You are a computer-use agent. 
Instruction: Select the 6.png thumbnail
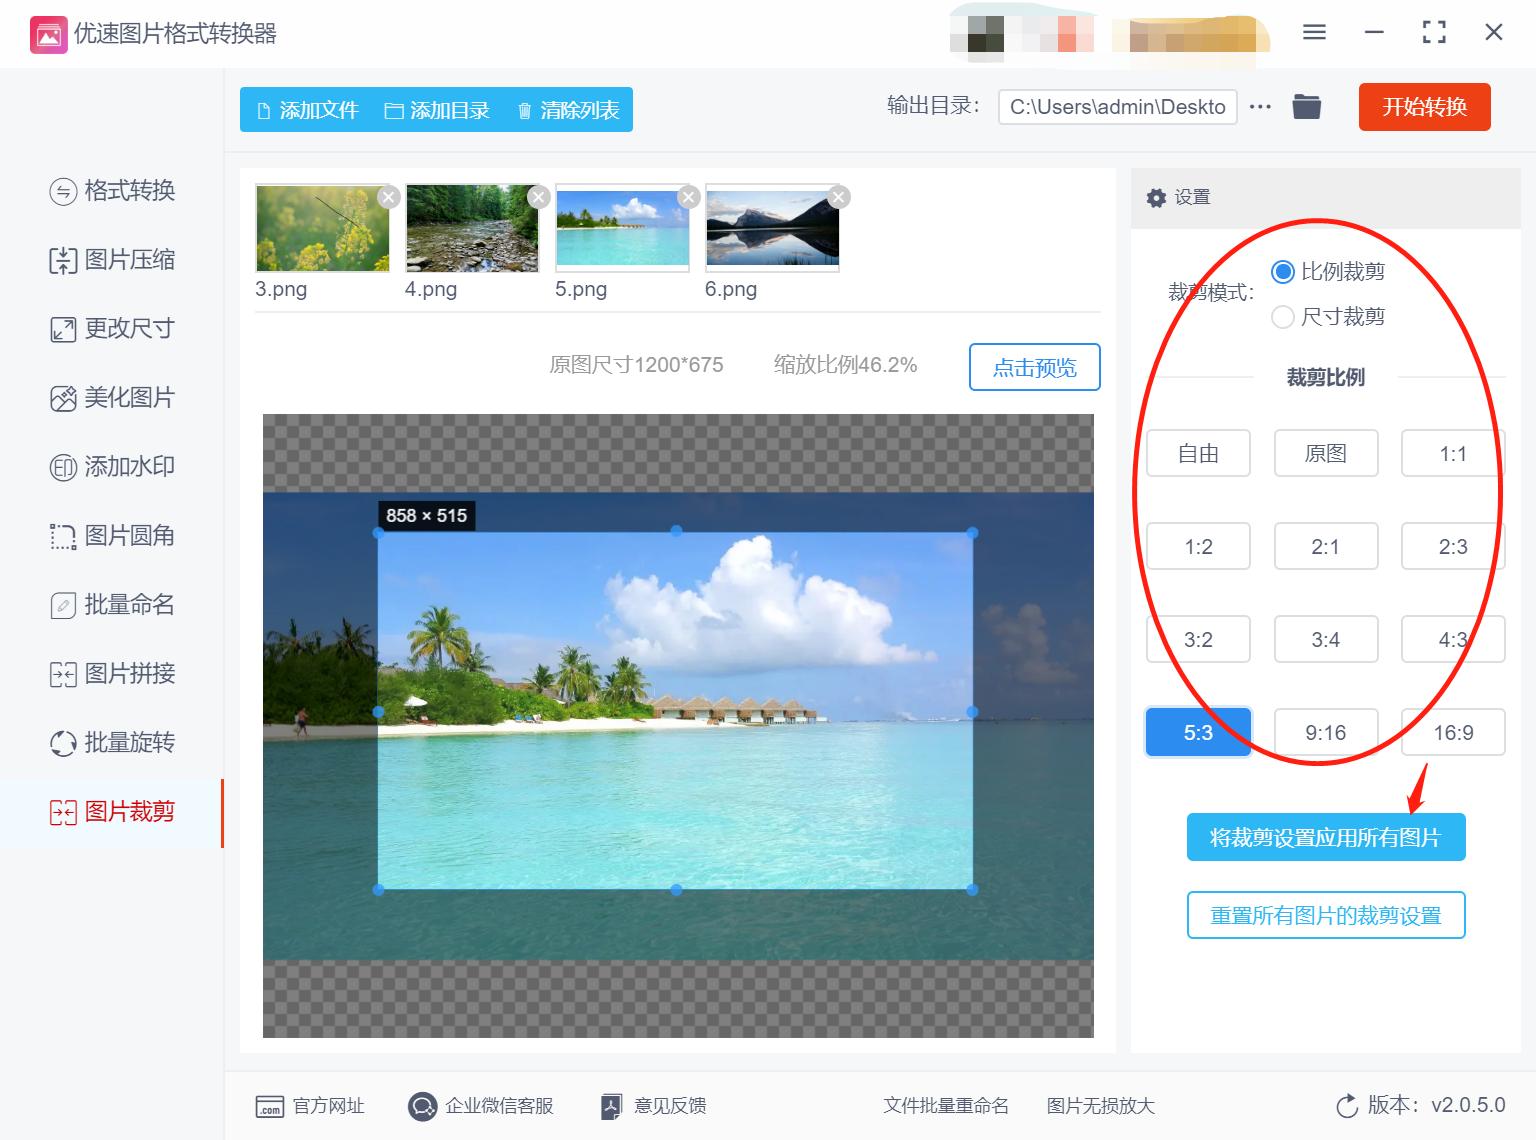tap(773, 228)
